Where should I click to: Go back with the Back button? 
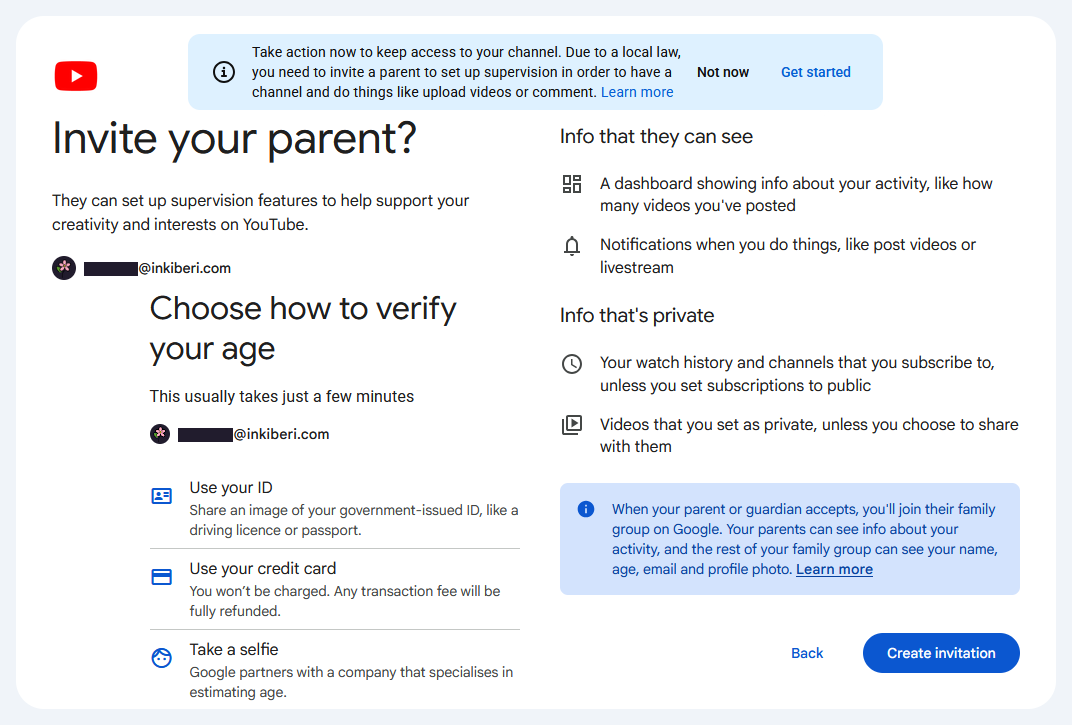(807, 653)
